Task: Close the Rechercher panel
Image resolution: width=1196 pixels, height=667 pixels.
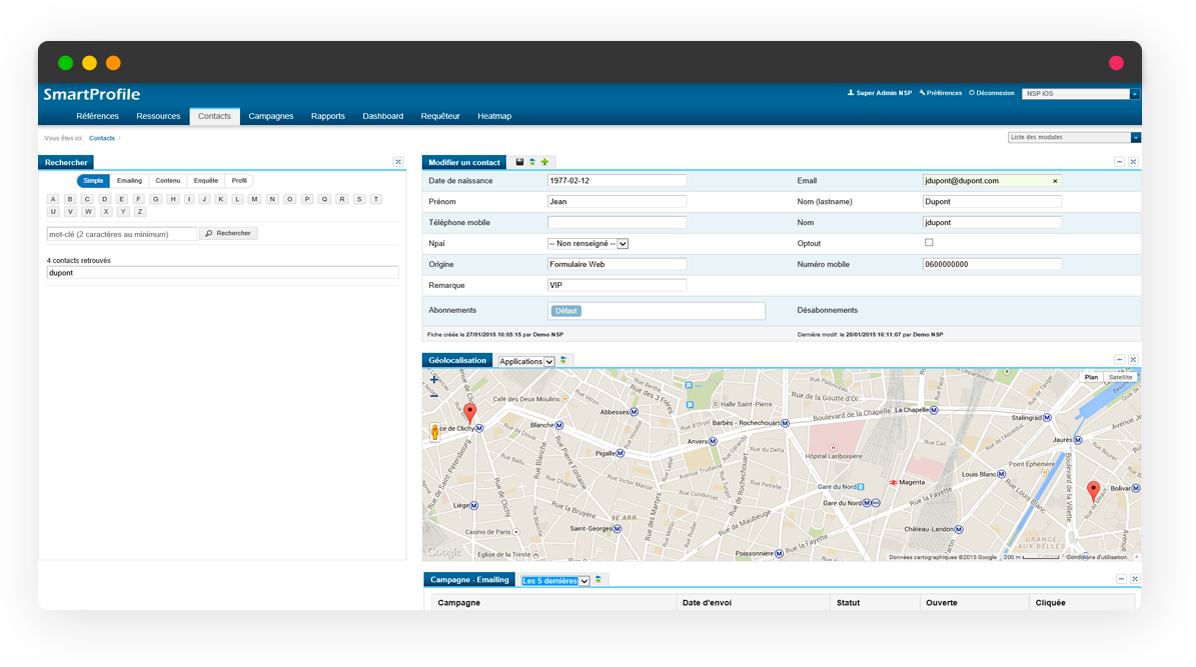Action: click(398, 162)
